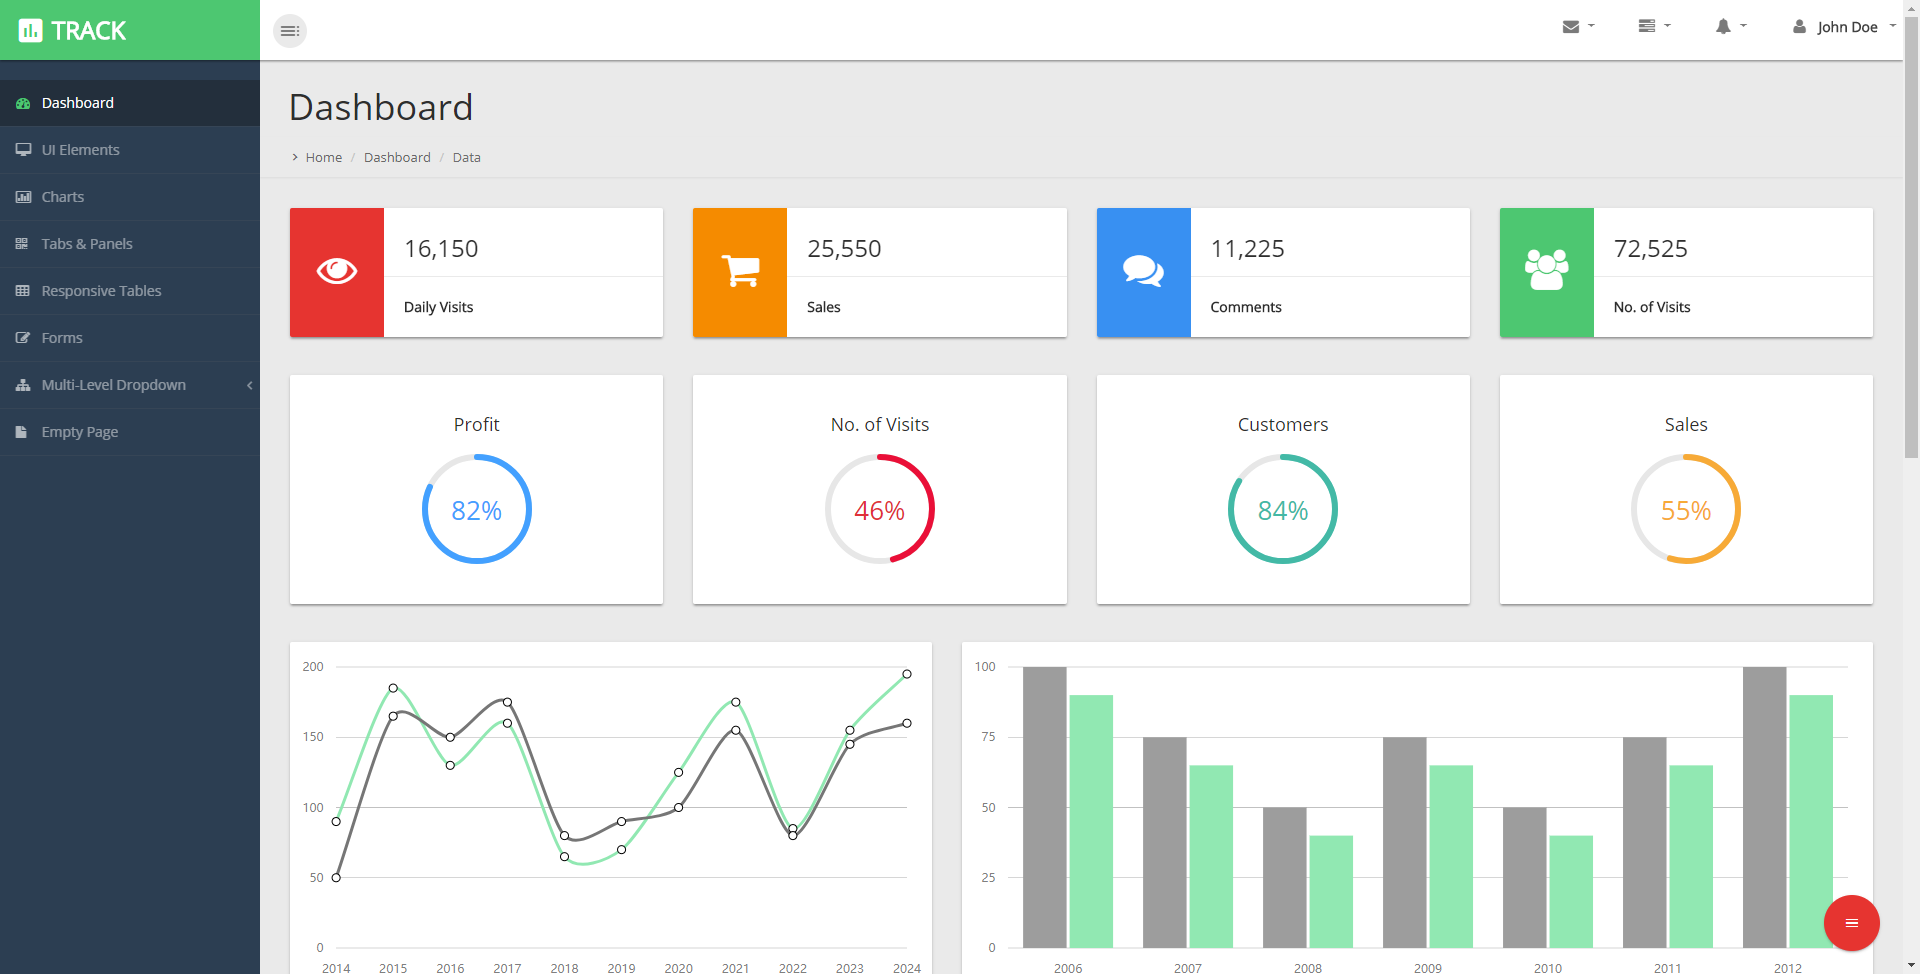Click the monitor icon next to UI Elements

[23, 150]
